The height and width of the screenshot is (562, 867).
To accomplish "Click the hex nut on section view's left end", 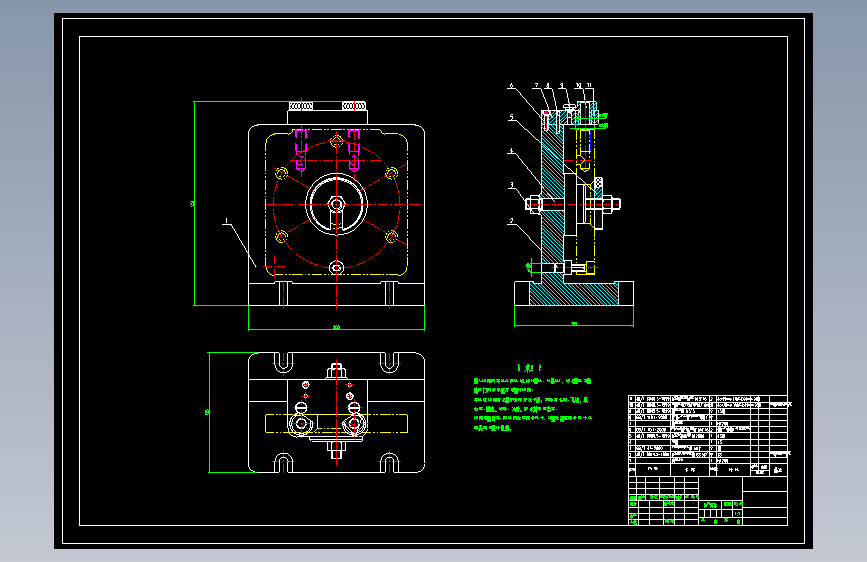I will point(533,204).
